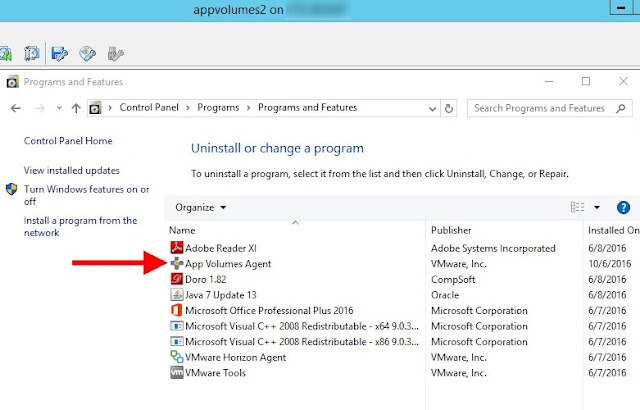Click the Oracle publisher cell

pos(445,295)
